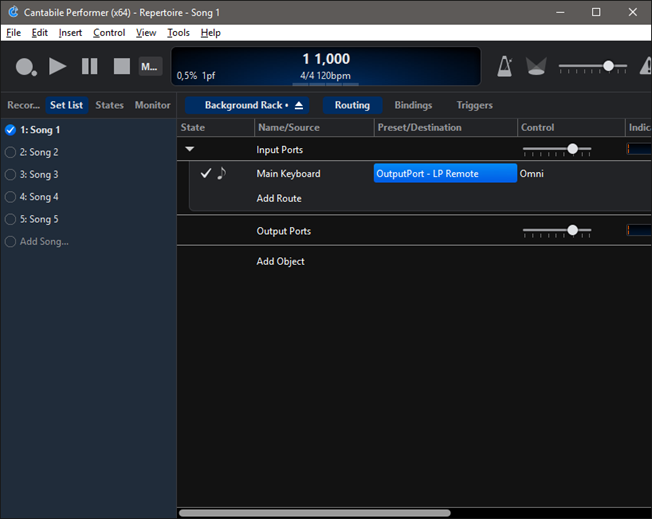The image size is (652, 519).
Task: Open the File menu
Action: point(13,33)
